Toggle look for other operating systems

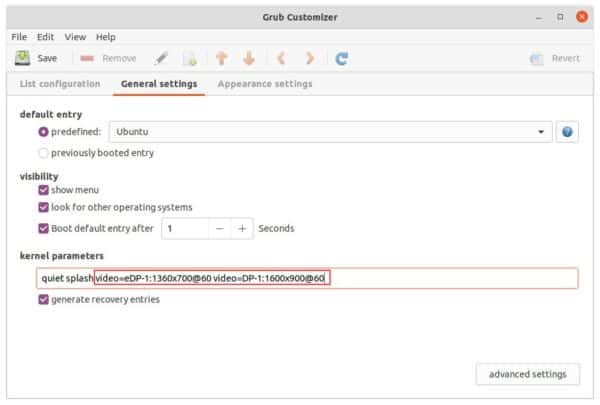(x=43, y=207)
